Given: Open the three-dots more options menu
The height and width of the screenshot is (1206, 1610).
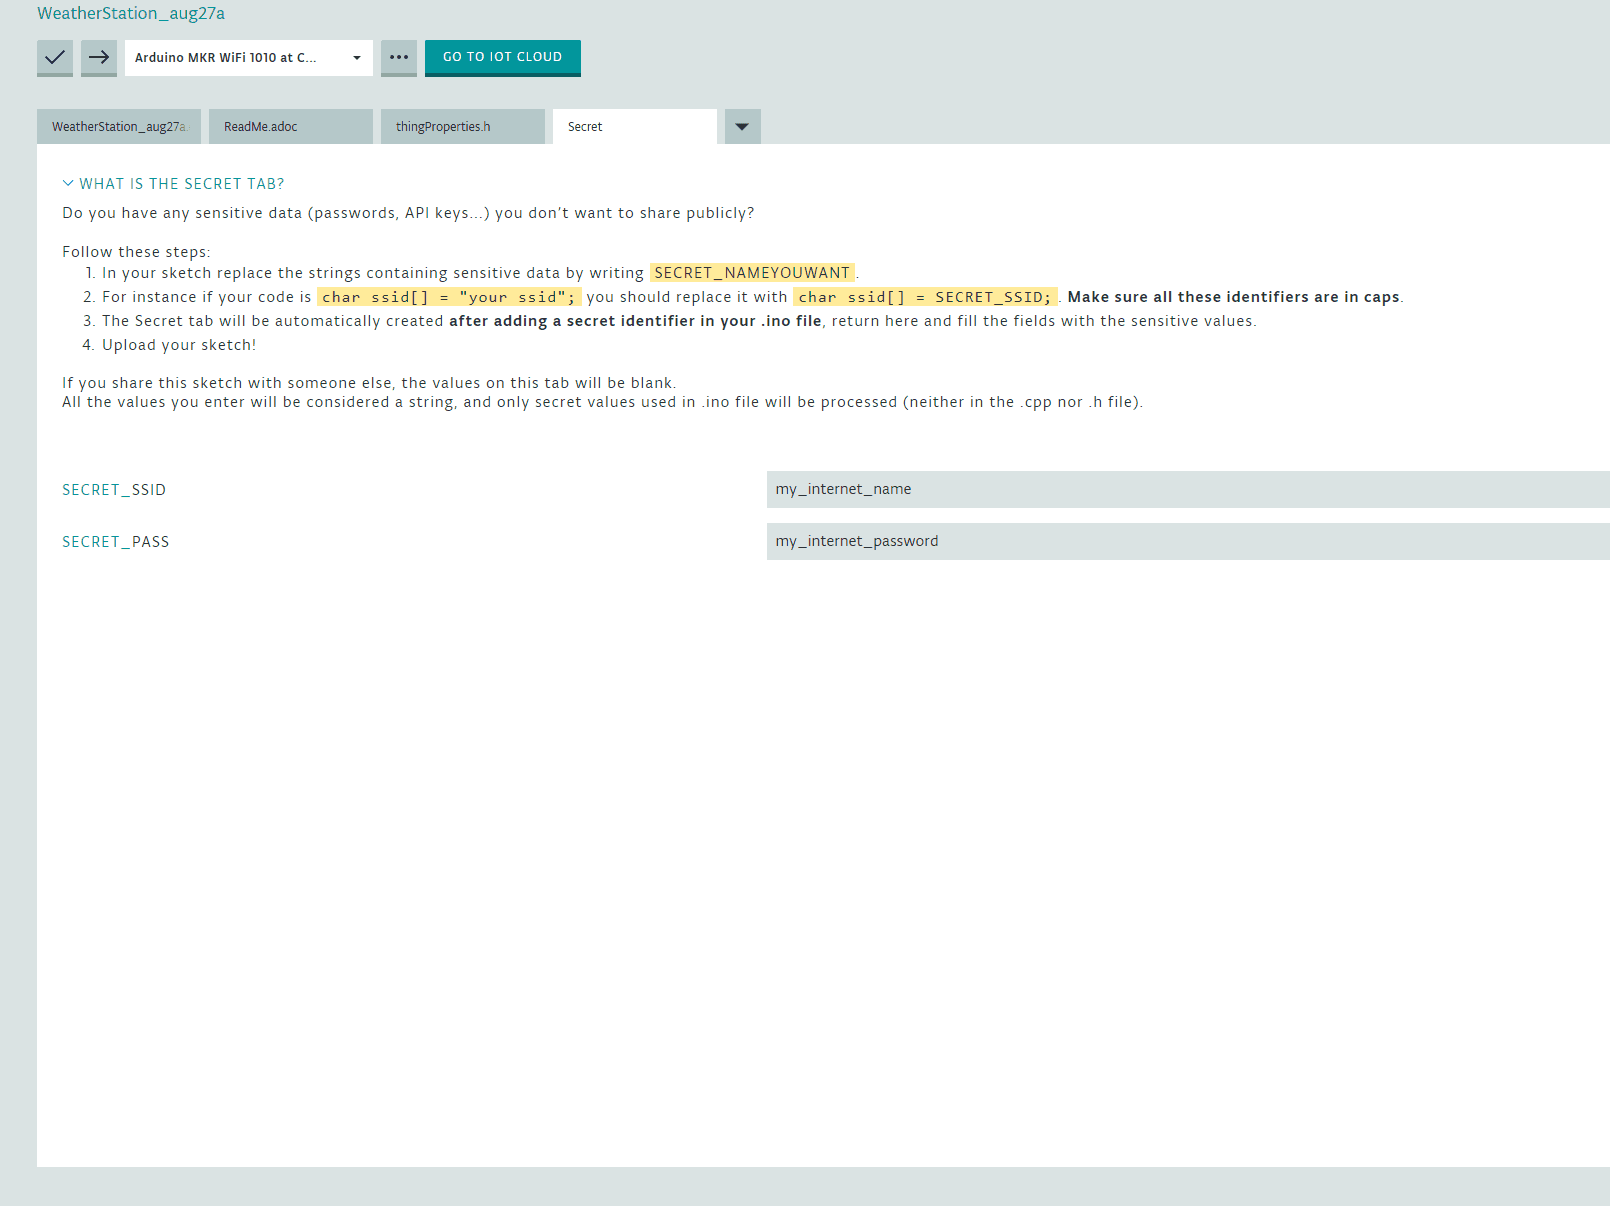Looking at the screenshot, I should click(399, 57).
